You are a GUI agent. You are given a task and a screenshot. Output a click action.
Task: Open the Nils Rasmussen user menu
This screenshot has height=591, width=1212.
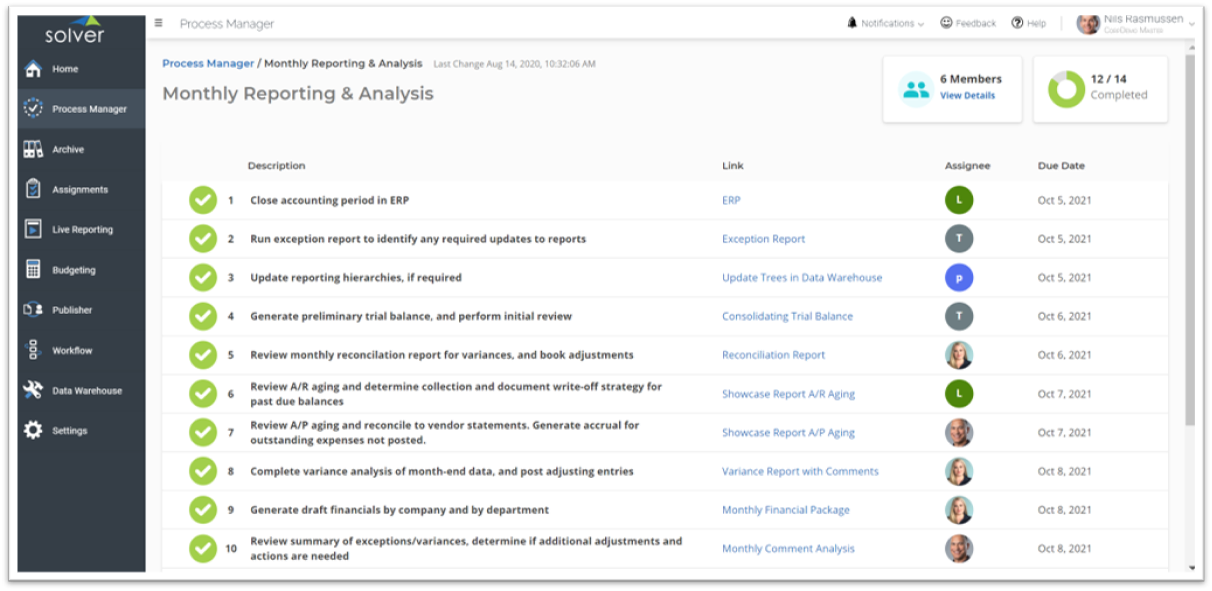(x=1135, y=23)
